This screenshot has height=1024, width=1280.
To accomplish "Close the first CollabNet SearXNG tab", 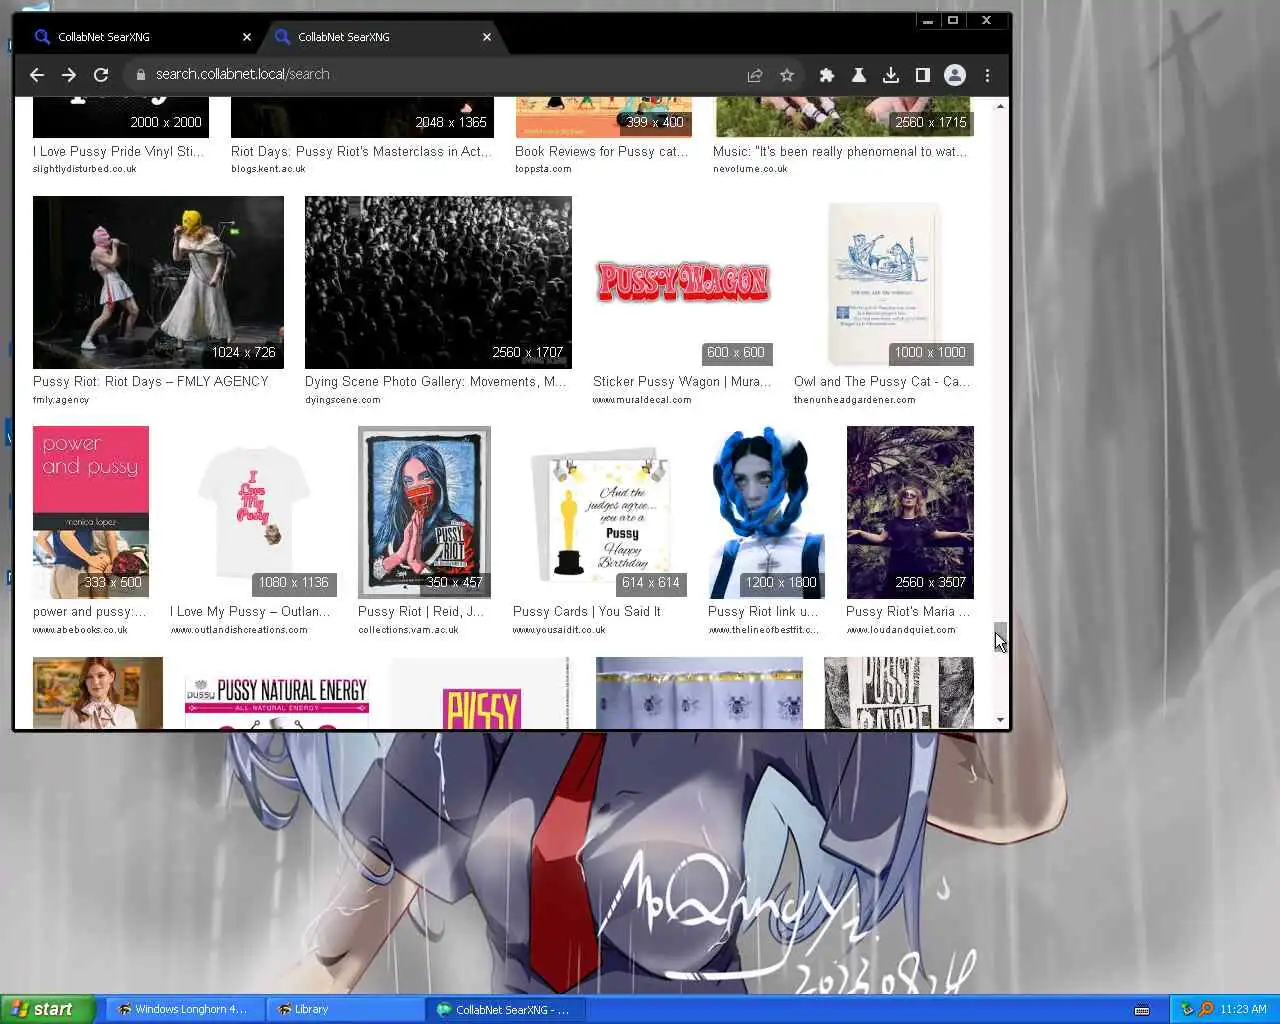I will coord(247,37).
